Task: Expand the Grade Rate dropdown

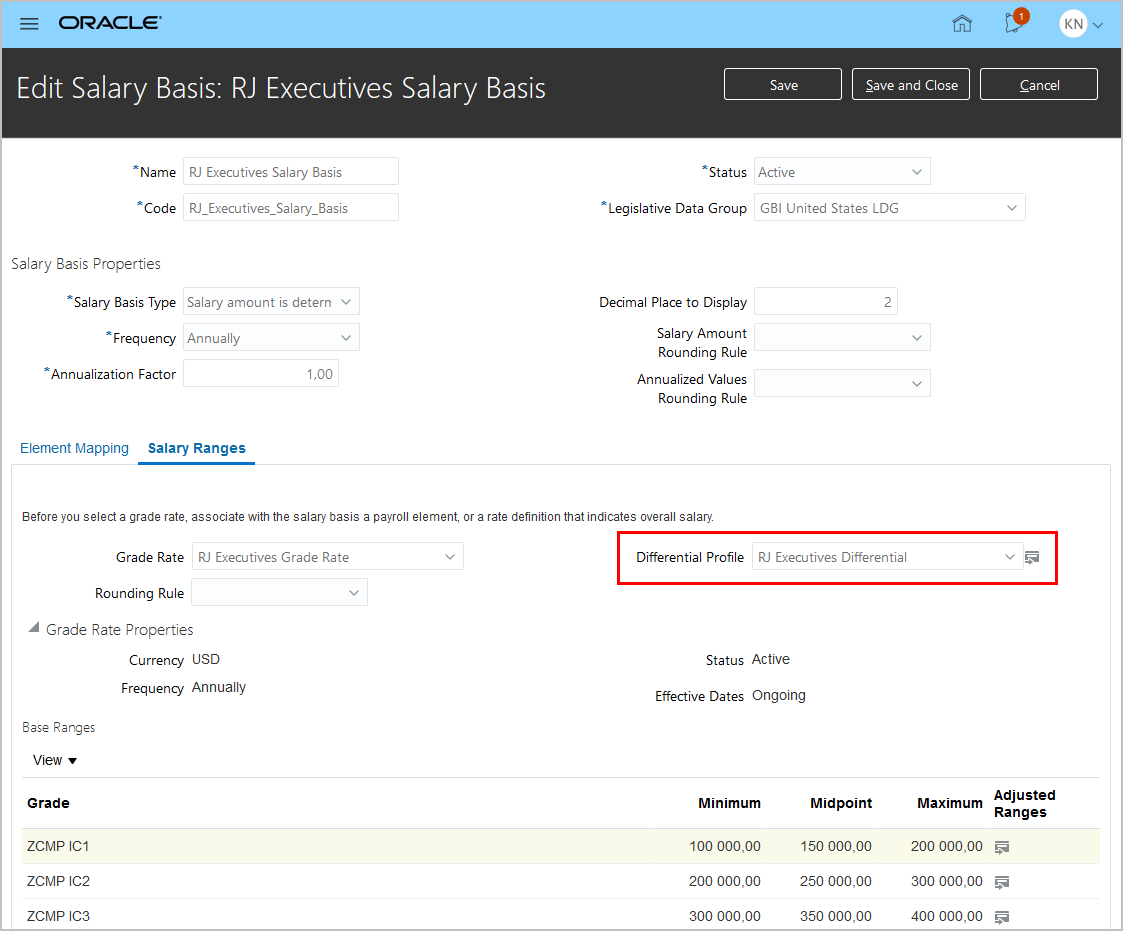Action: 327,557
